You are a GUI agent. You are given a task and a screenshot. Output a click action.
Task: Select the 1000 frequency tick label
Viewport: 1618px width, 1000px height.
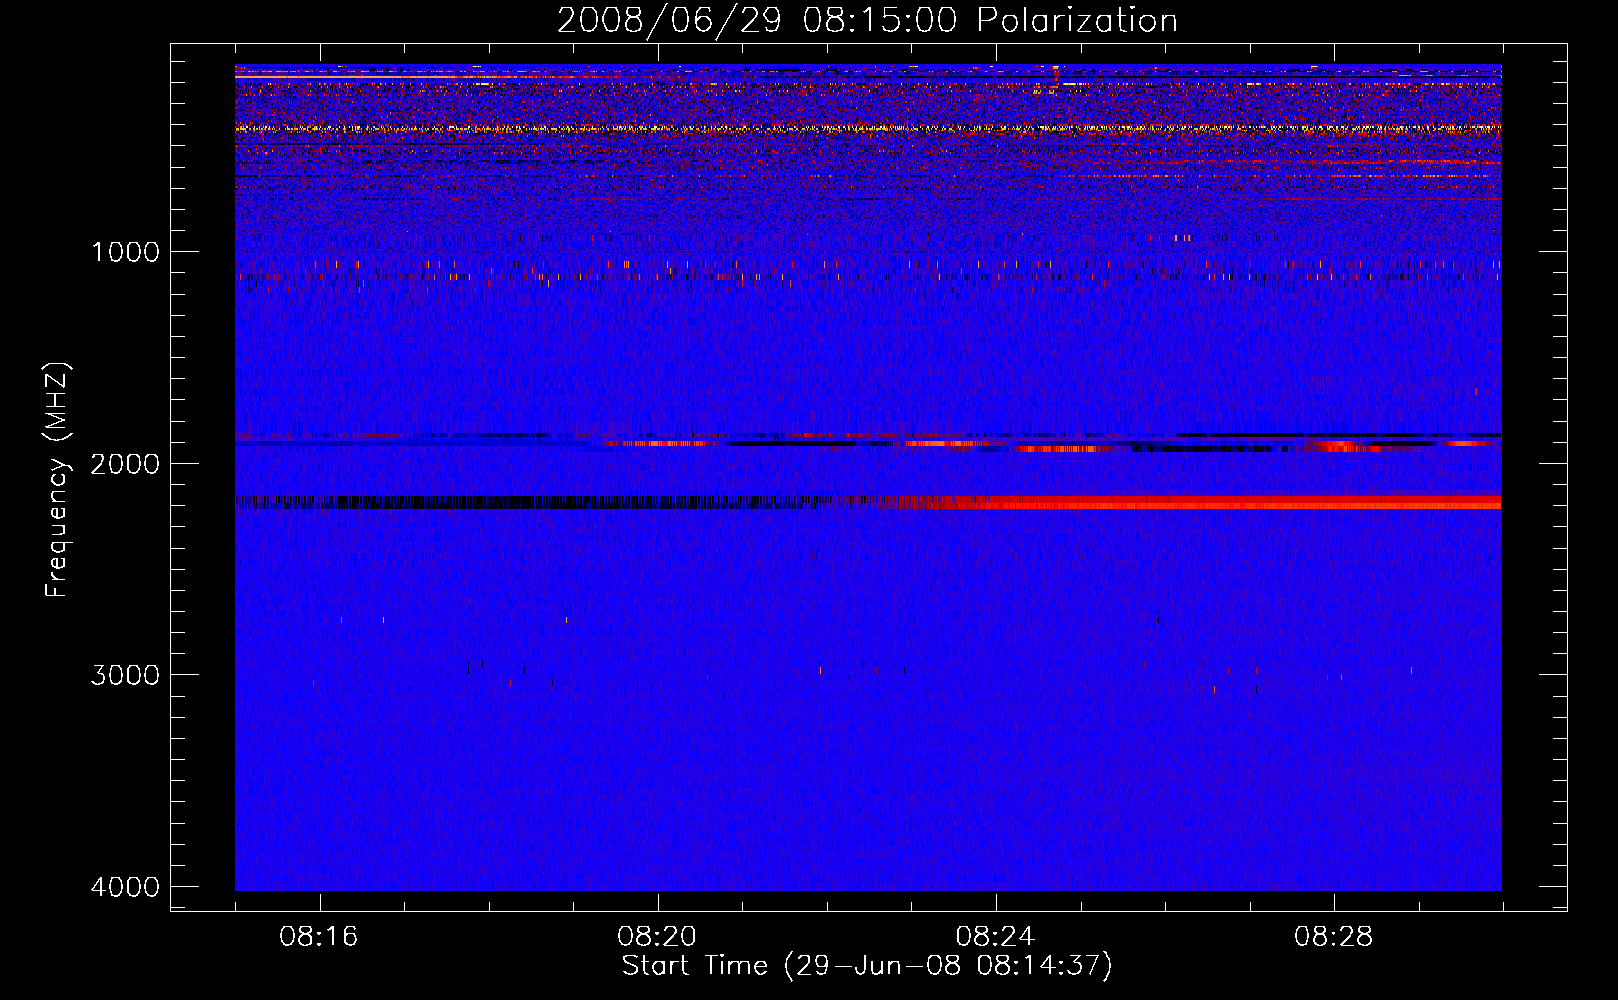pos(125,252)
